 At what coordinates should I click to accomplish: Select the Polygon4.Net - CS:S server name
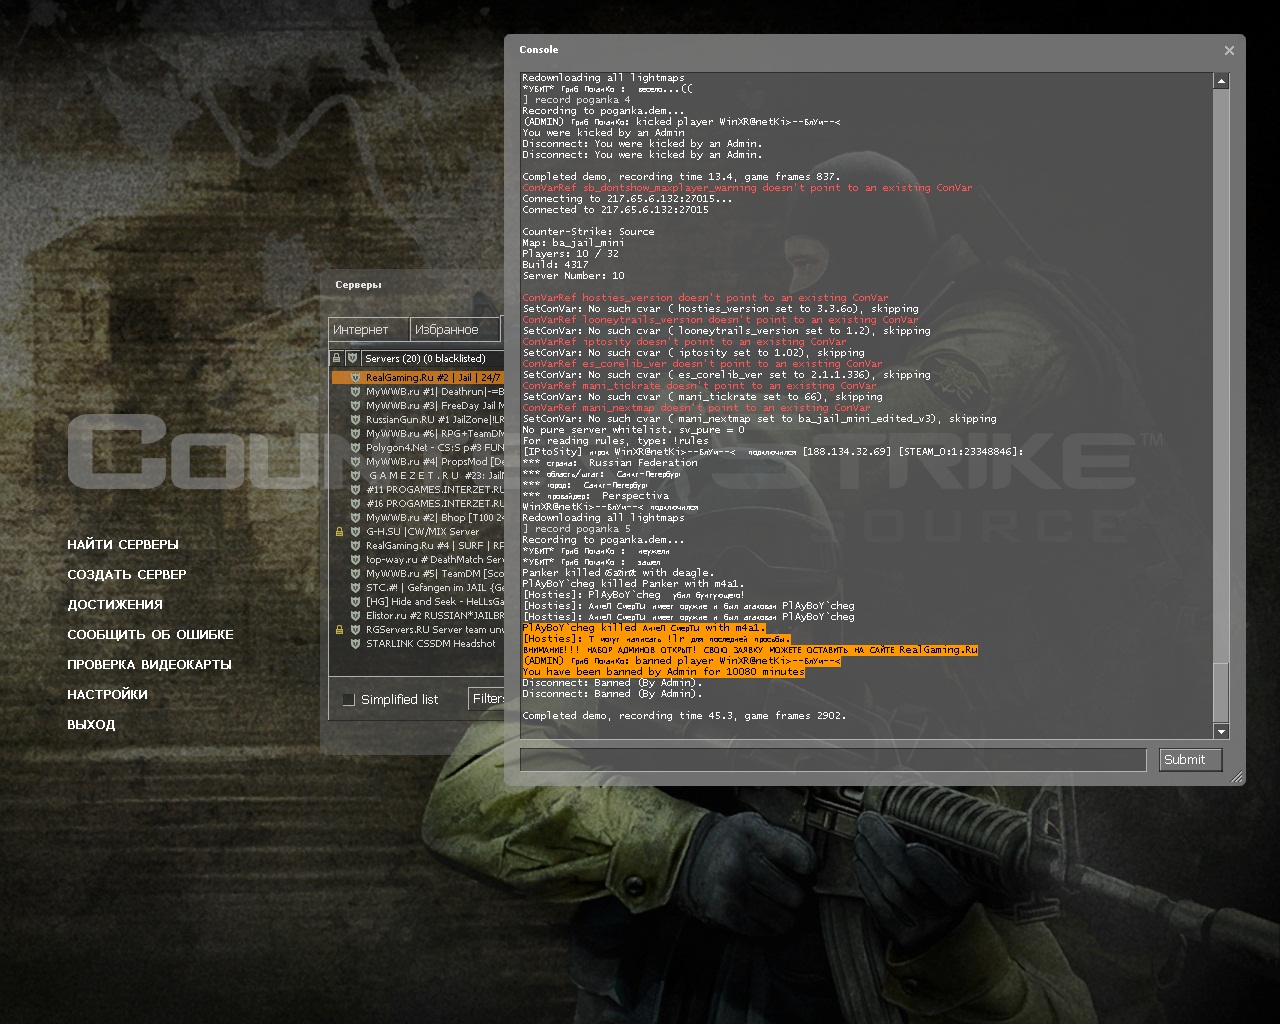click(435, 448)
